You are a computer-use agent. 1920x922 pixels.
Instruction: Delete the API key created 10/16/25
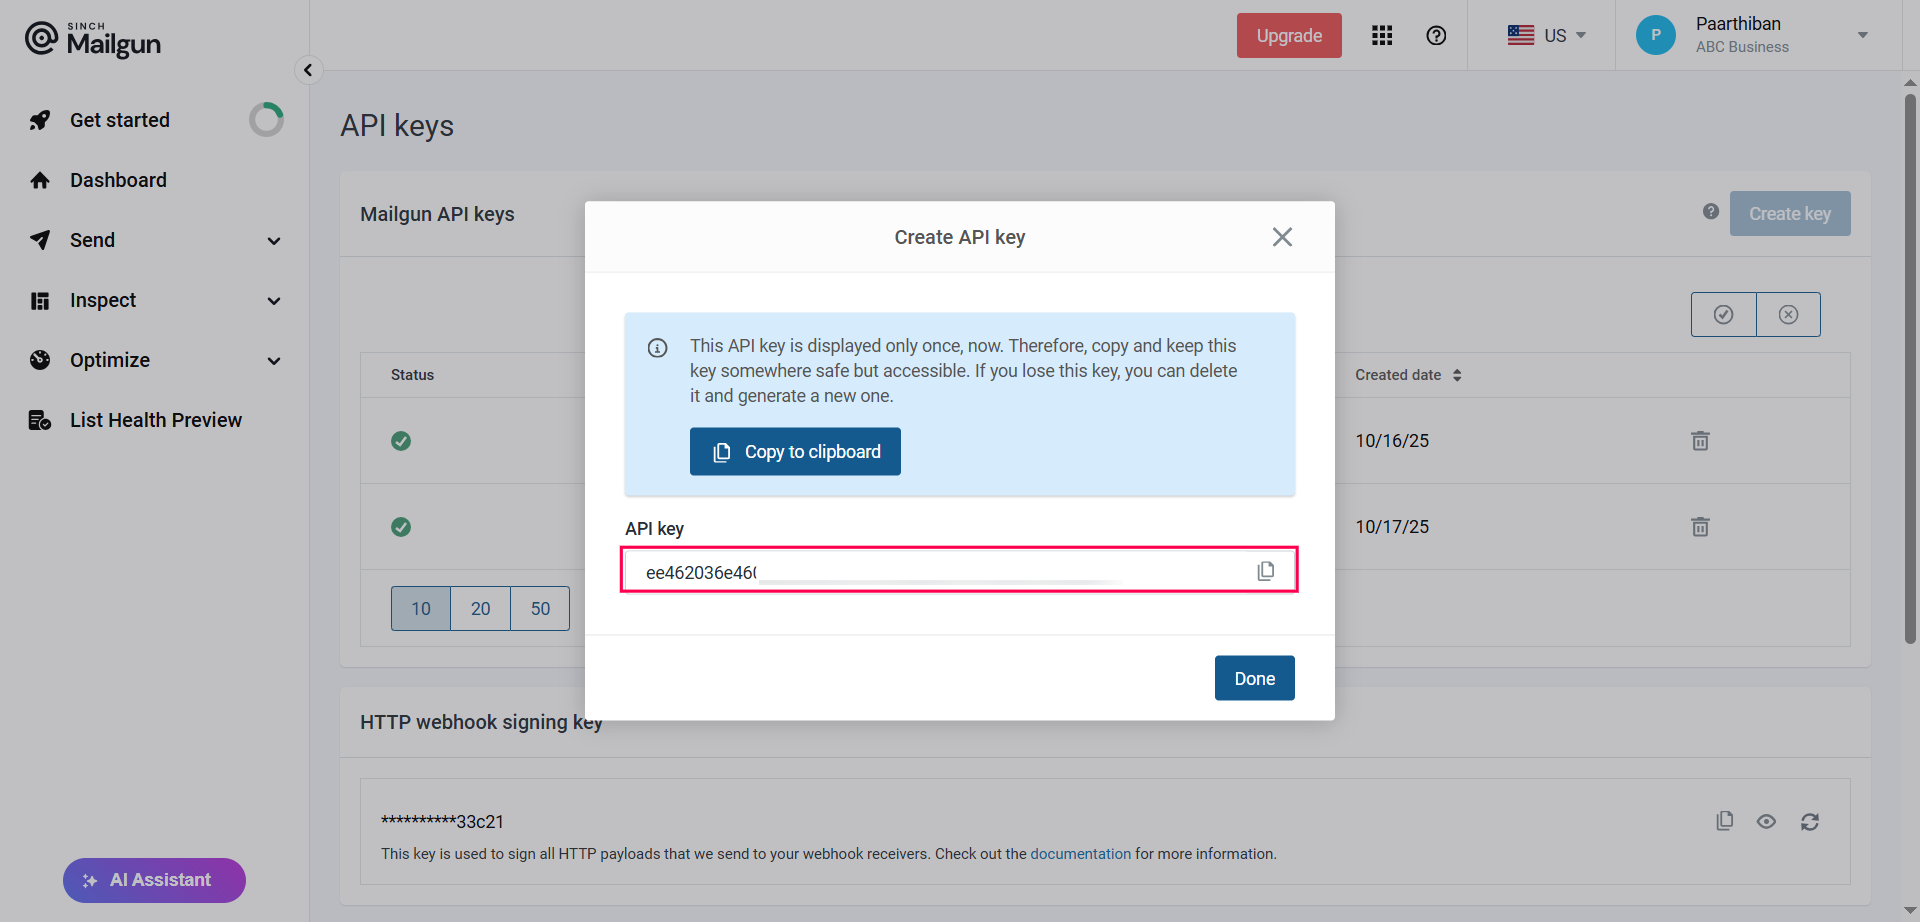[x=1700, y=440]
